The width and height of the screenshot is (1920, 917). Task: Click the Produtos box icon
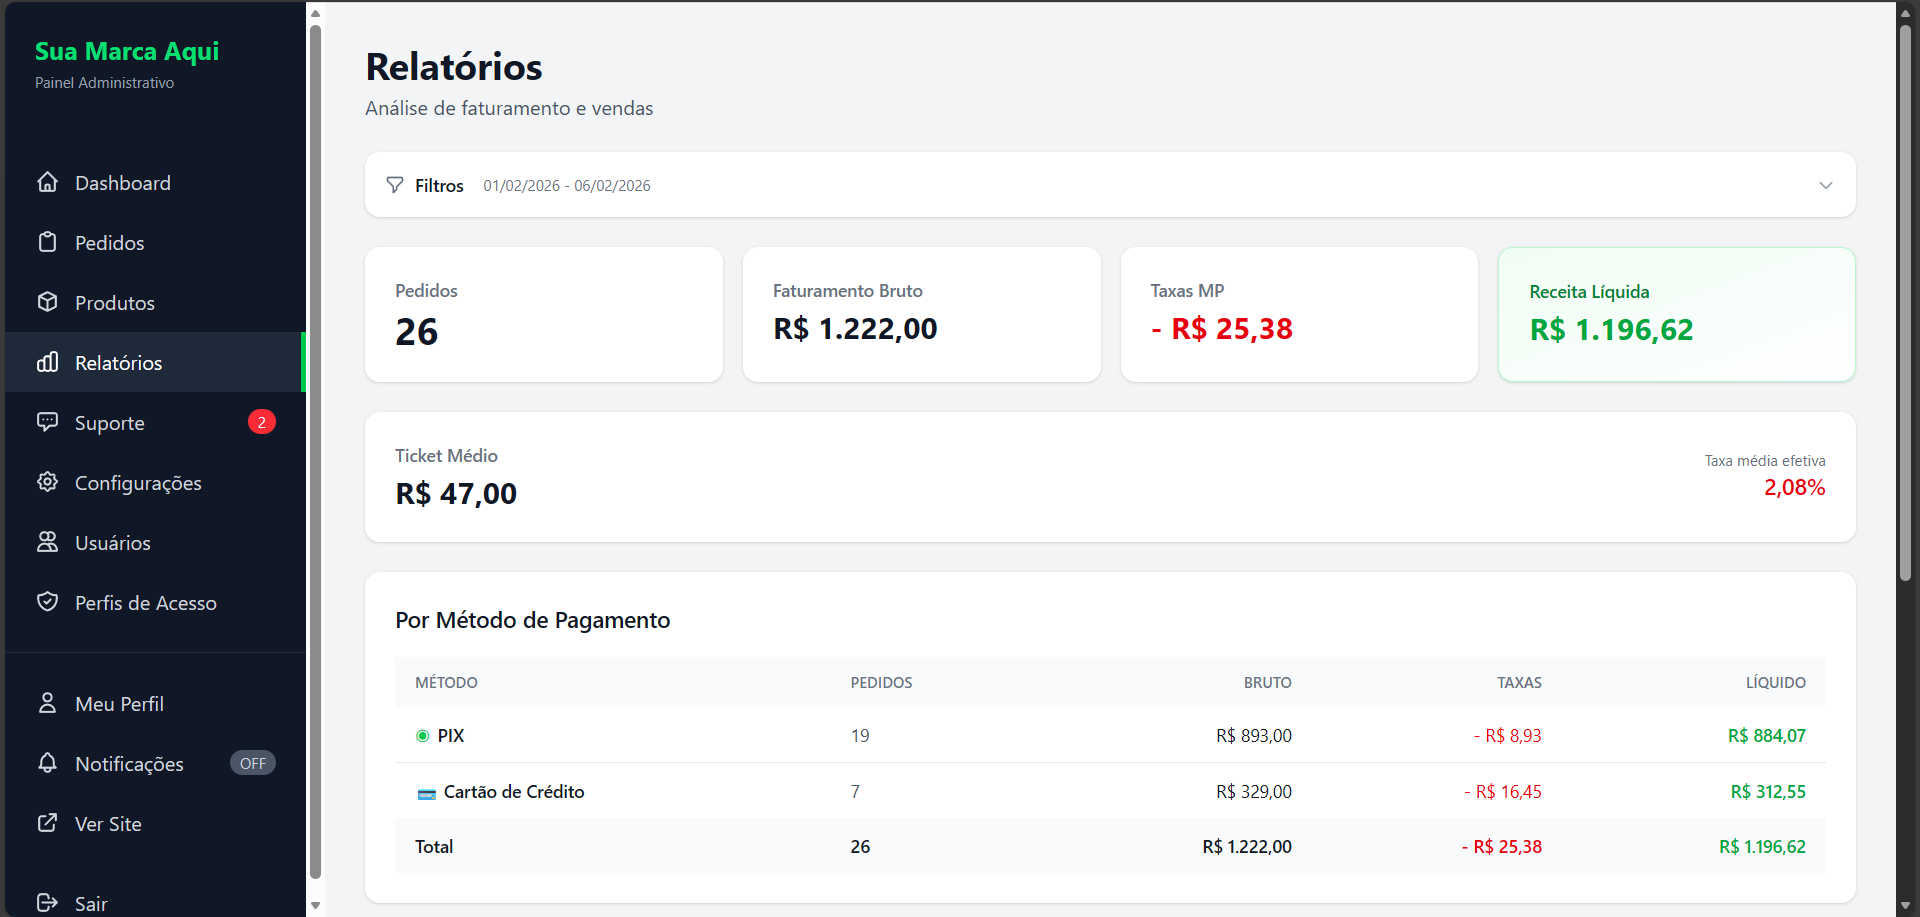coord(47,302)
